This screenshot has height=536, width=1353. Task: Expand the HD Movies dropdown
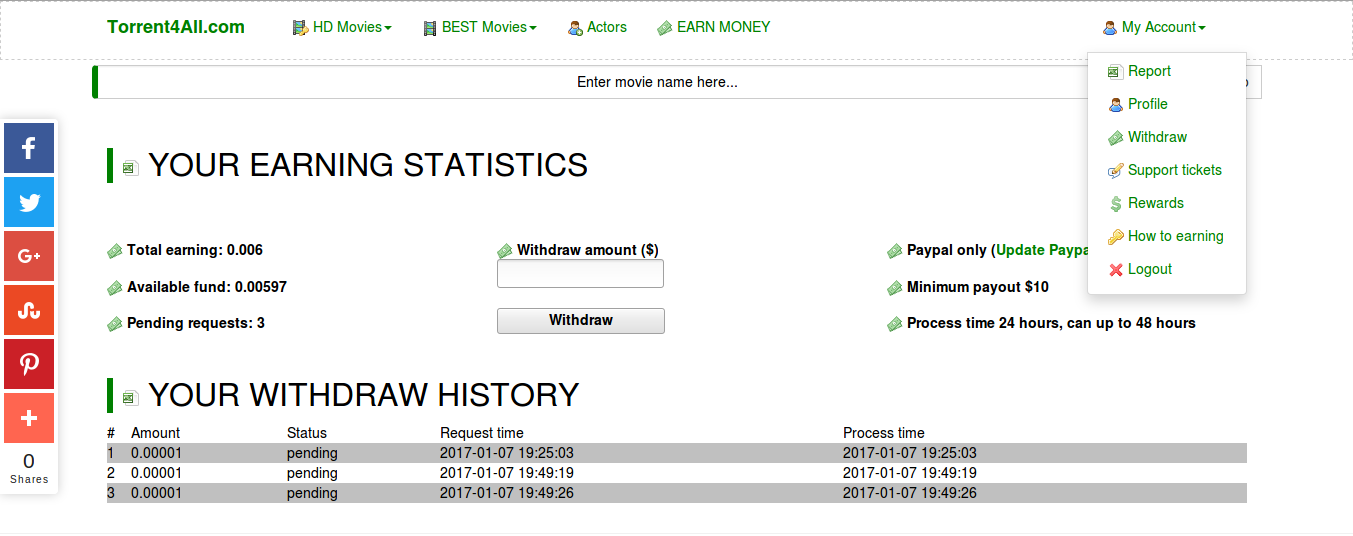point(342,28)
